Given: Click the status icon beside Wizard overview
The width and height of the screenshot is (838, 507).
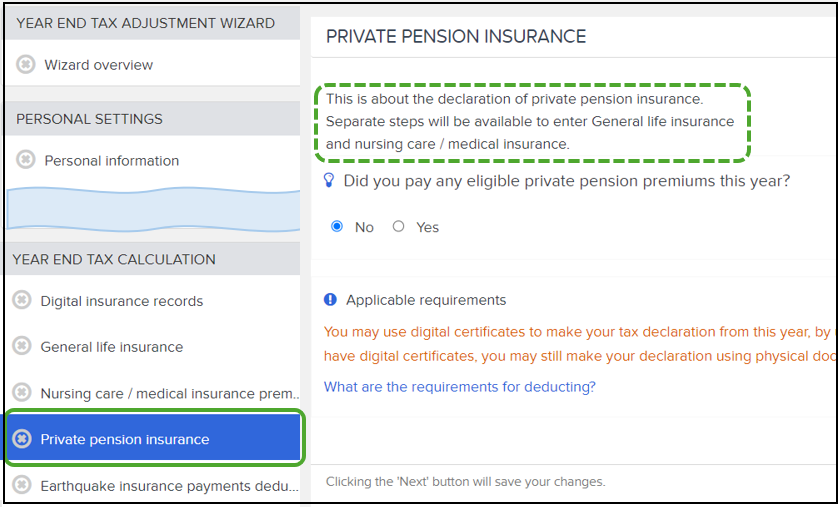Looking at the screenshot, I should [25, 65].
